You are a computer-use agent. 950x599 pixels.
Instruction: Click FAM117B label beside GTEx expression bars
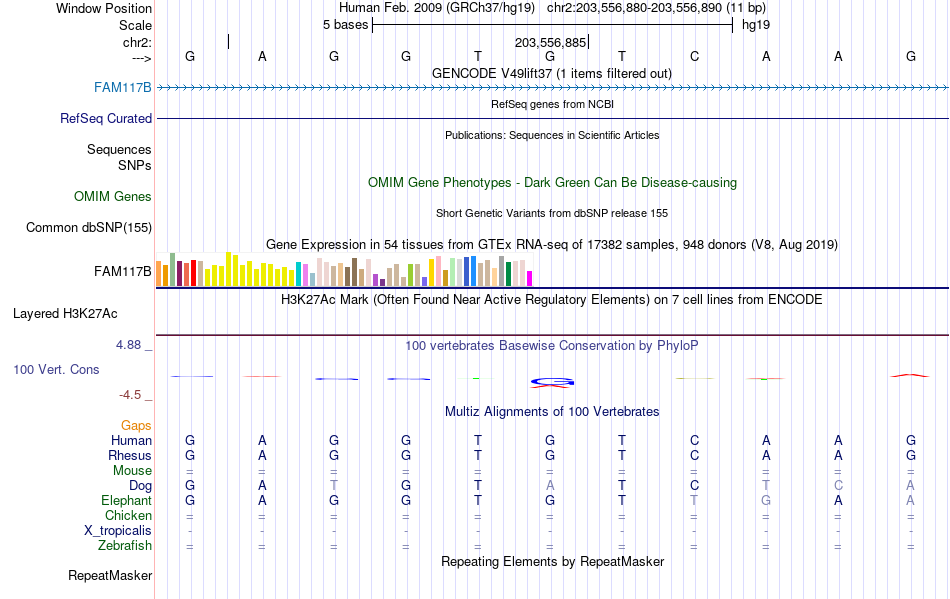122,271
